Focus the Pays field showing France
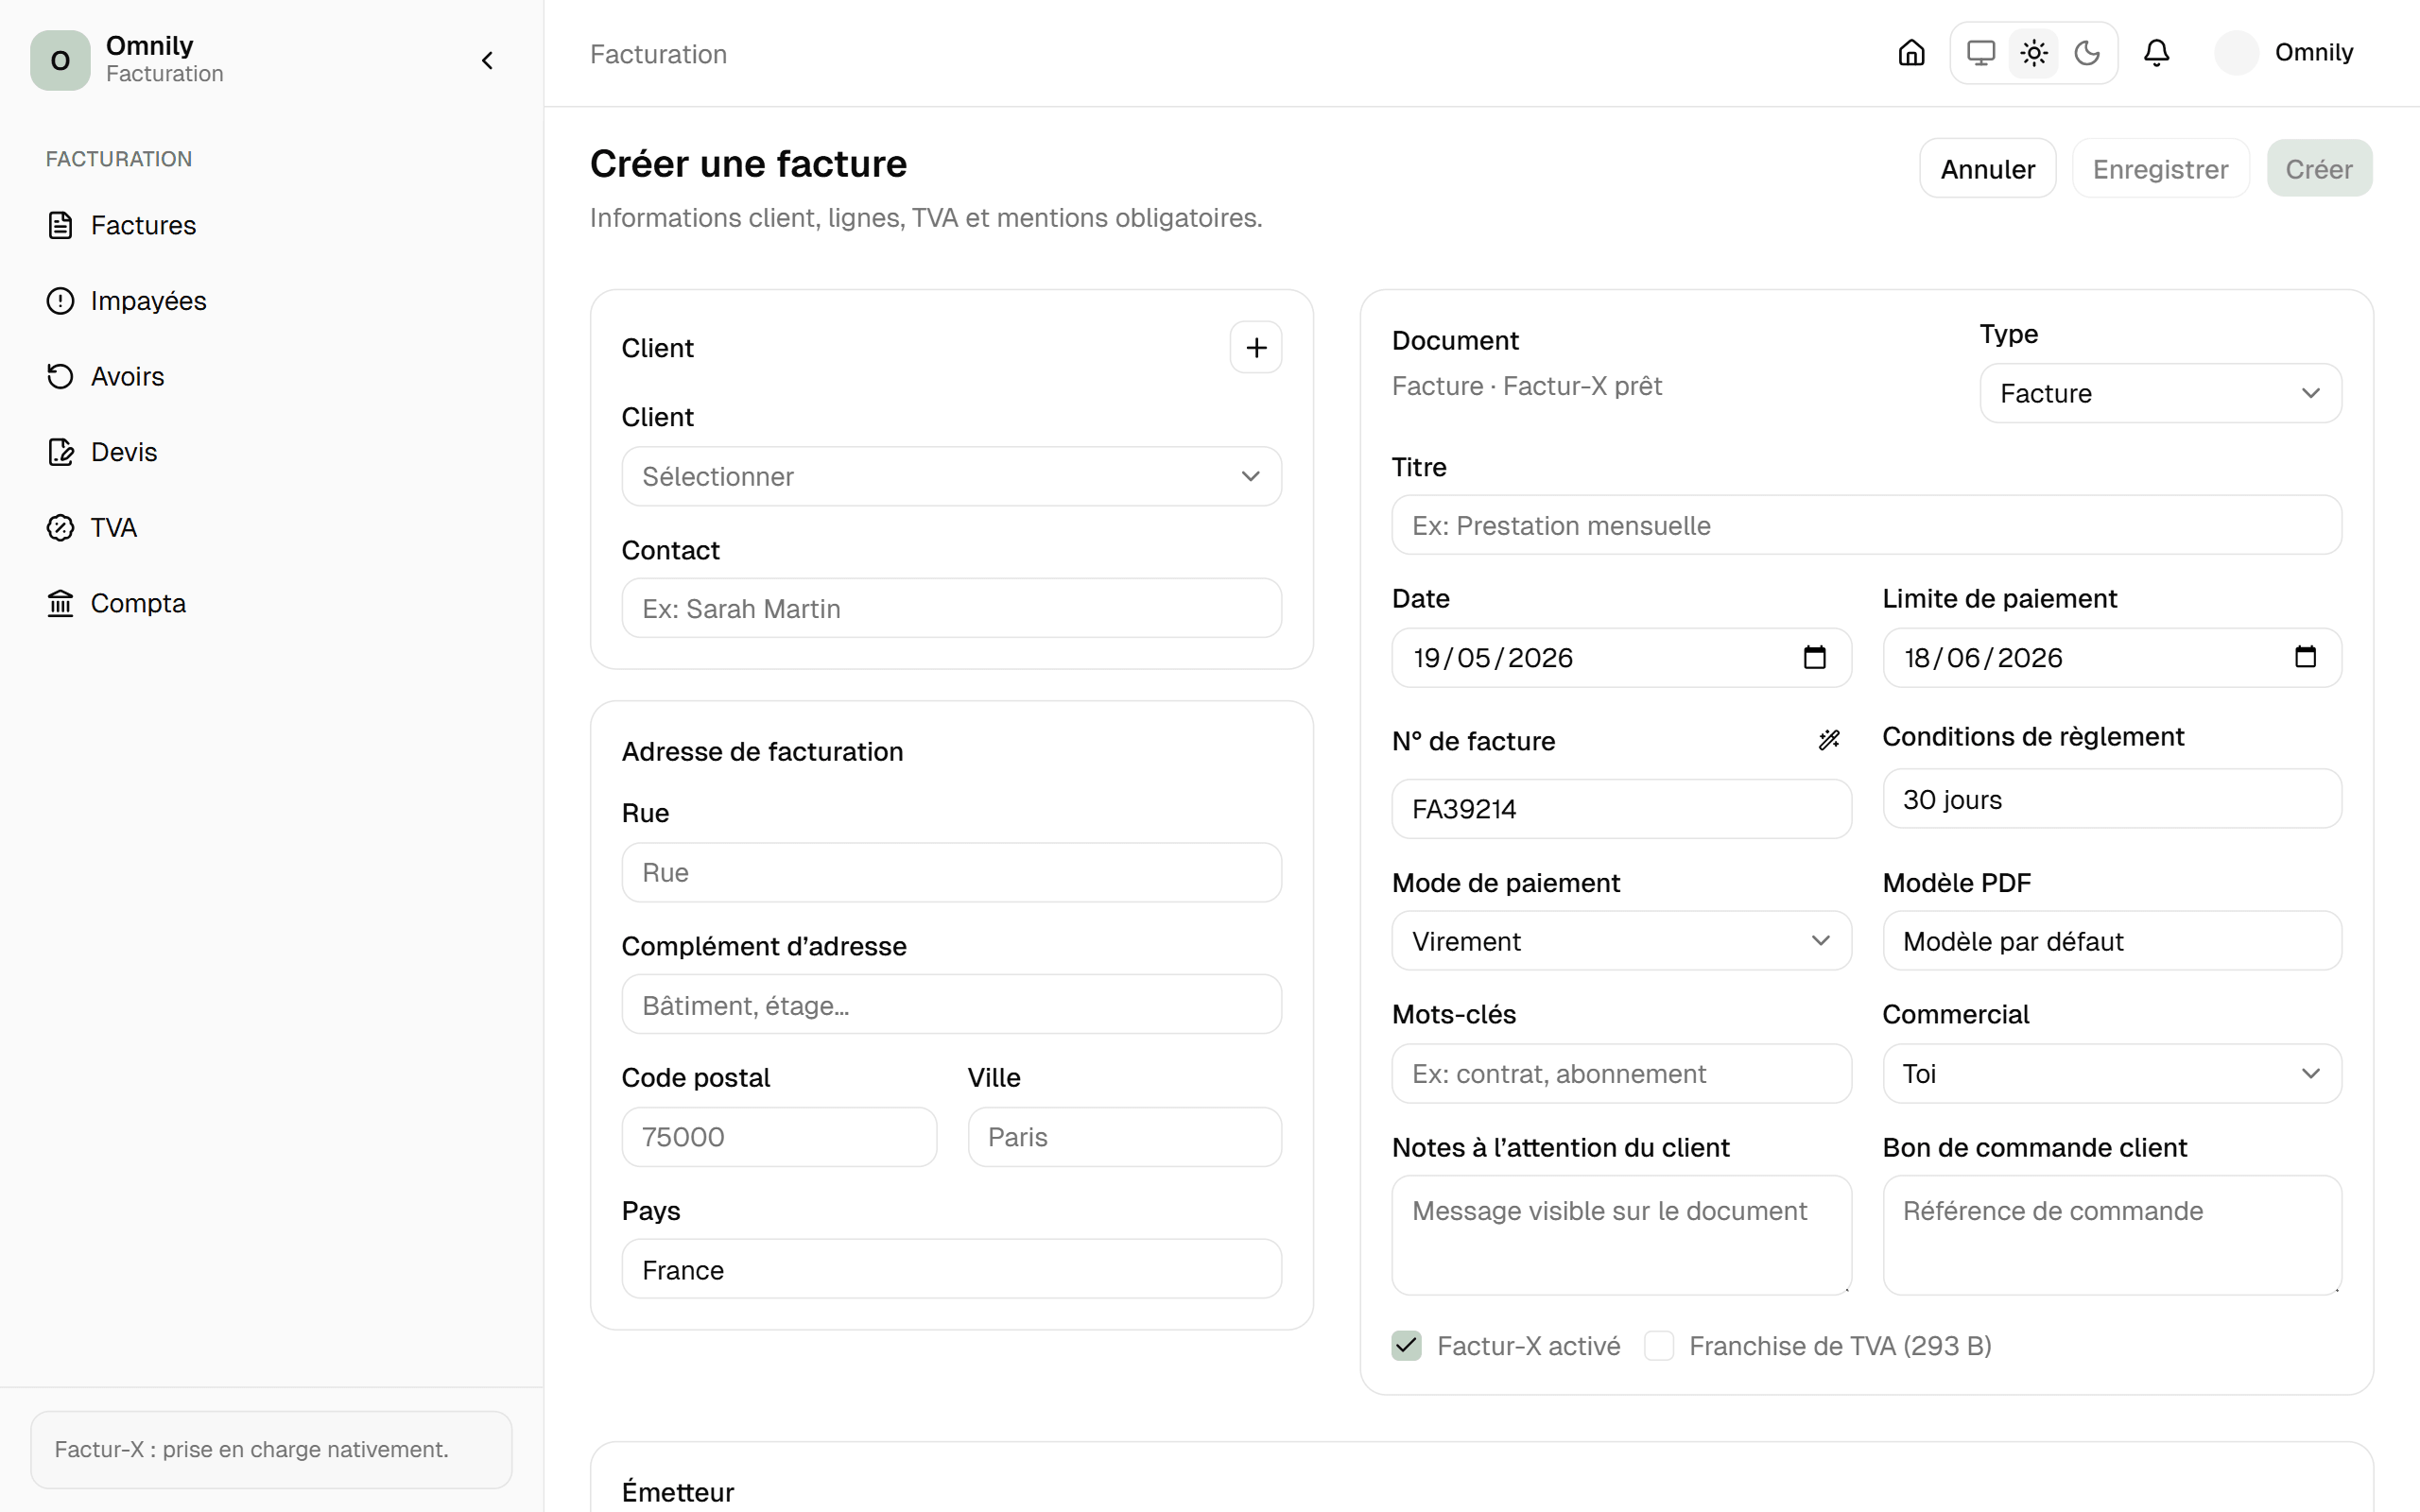Viewport: 2420px width, 1512px height. pyautogui.click(x=951, y=1269)
